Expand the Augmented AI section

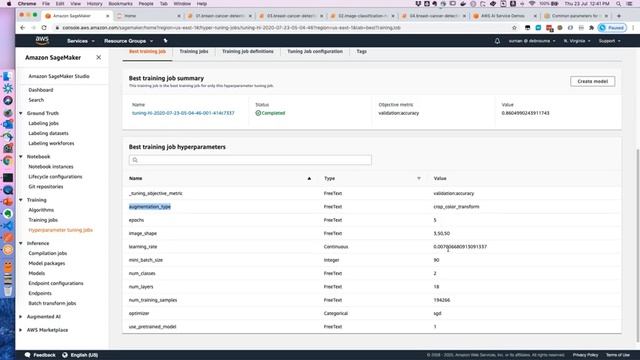[21, 317]
